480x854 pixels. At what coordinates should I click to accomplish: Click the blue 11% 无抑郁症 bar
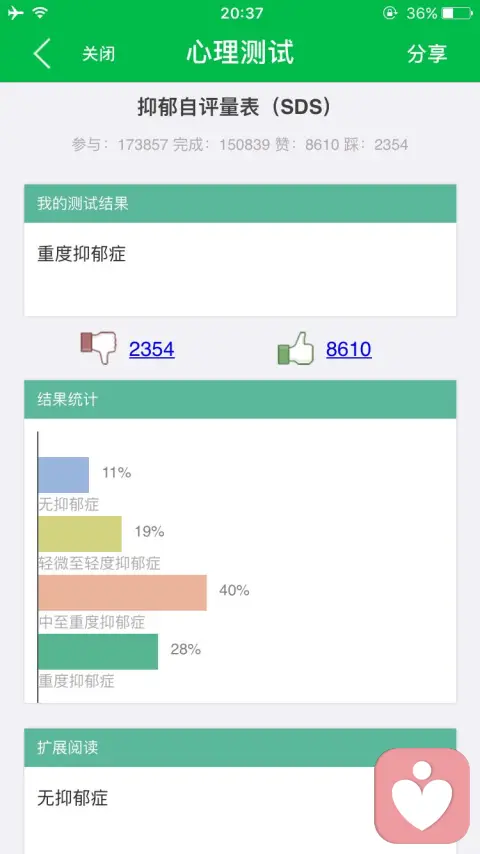click(x=63, y=475)
